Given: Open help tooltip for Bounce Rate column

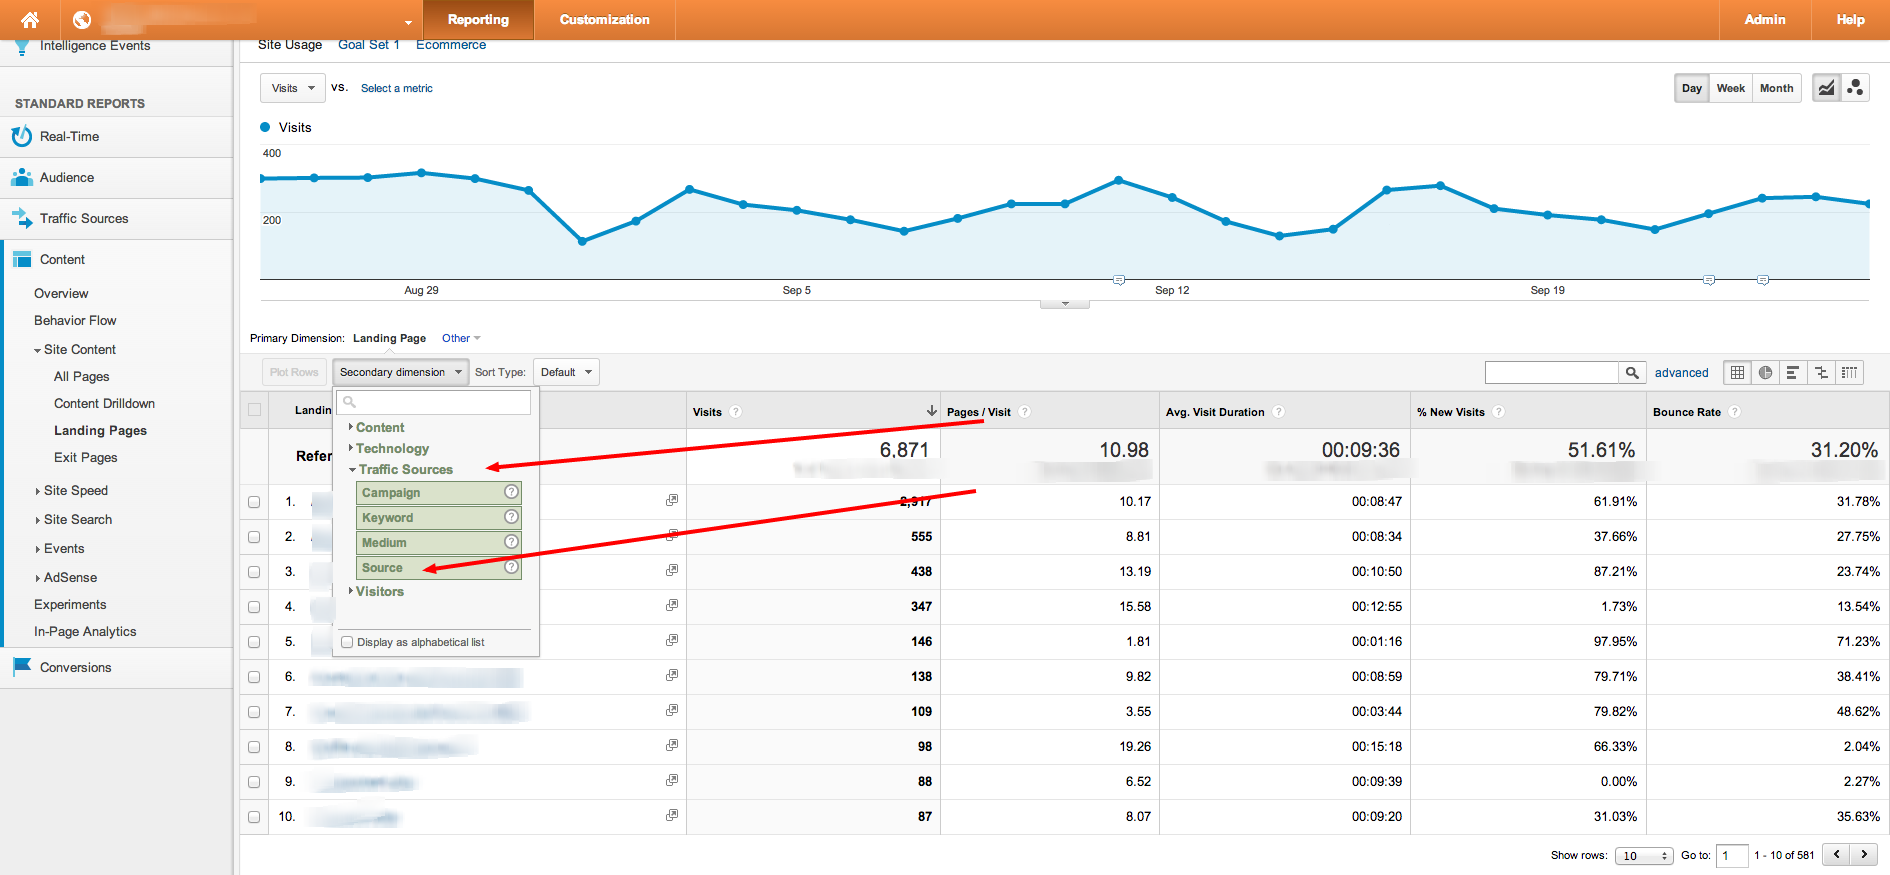Looking at the screenshot, I should pyautogui.click(x=1735, y=412).
